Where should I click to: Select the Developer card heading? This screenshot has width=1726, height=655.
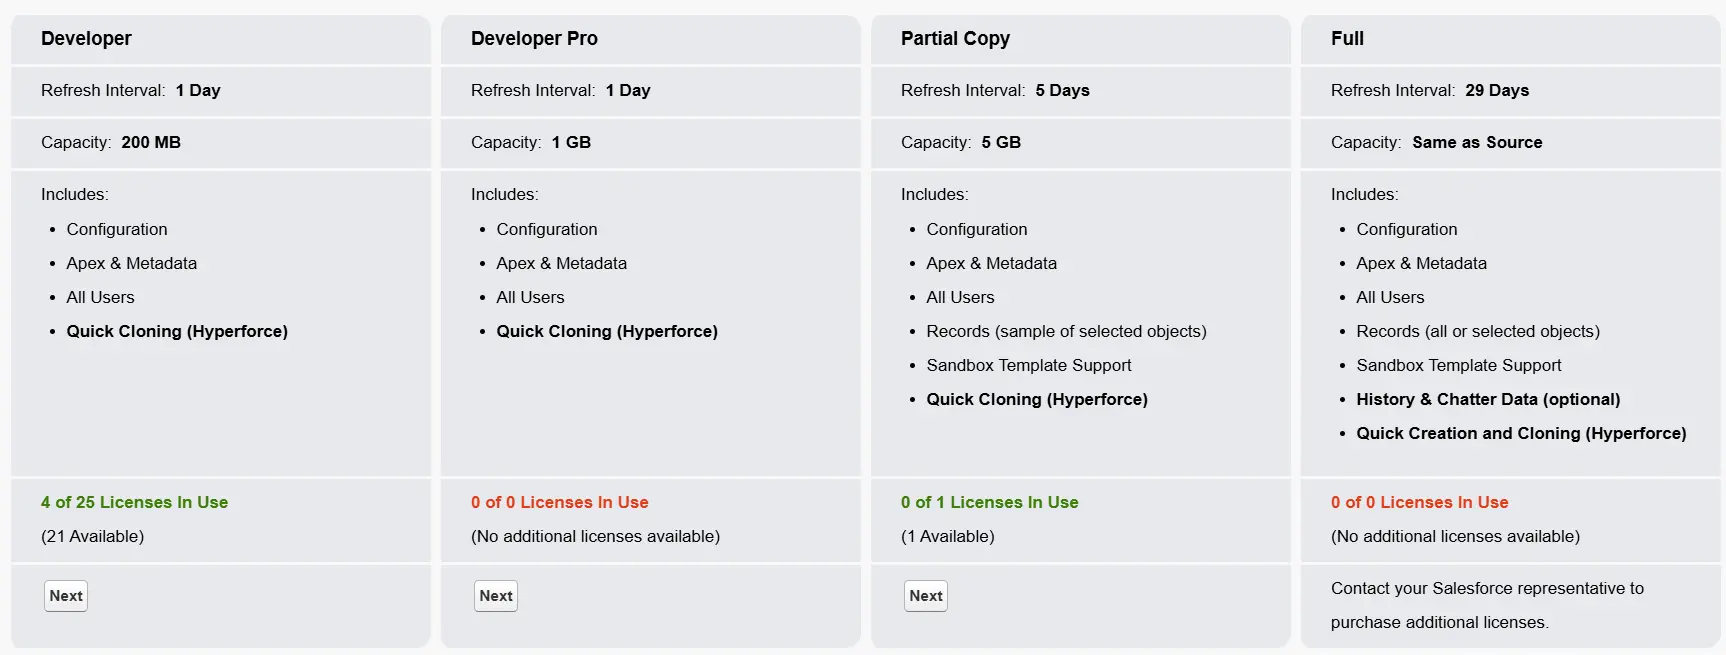86,39
